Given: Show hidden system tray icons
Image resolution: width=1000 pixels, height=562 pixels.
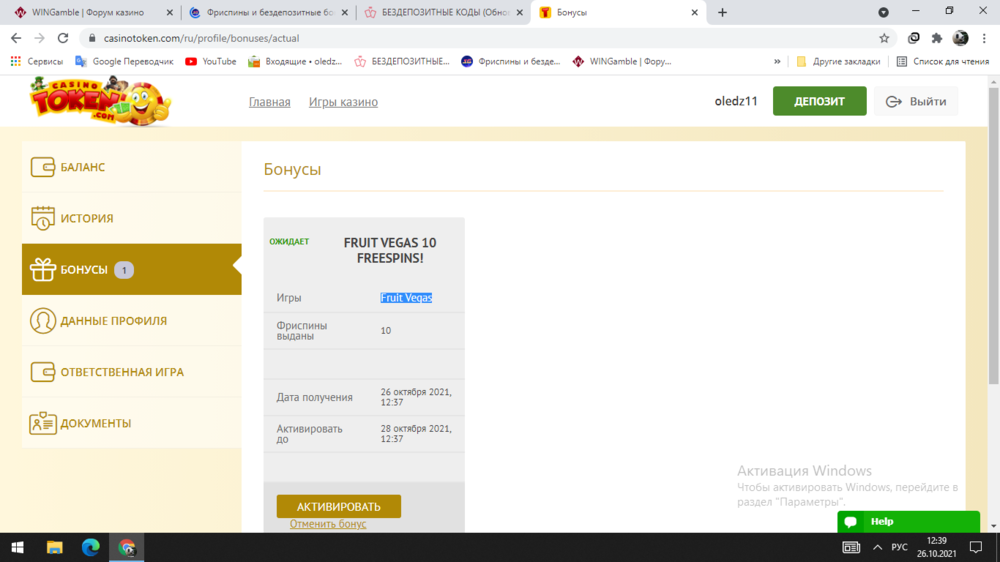Looking at the screenshot, I should click(877, 547).
